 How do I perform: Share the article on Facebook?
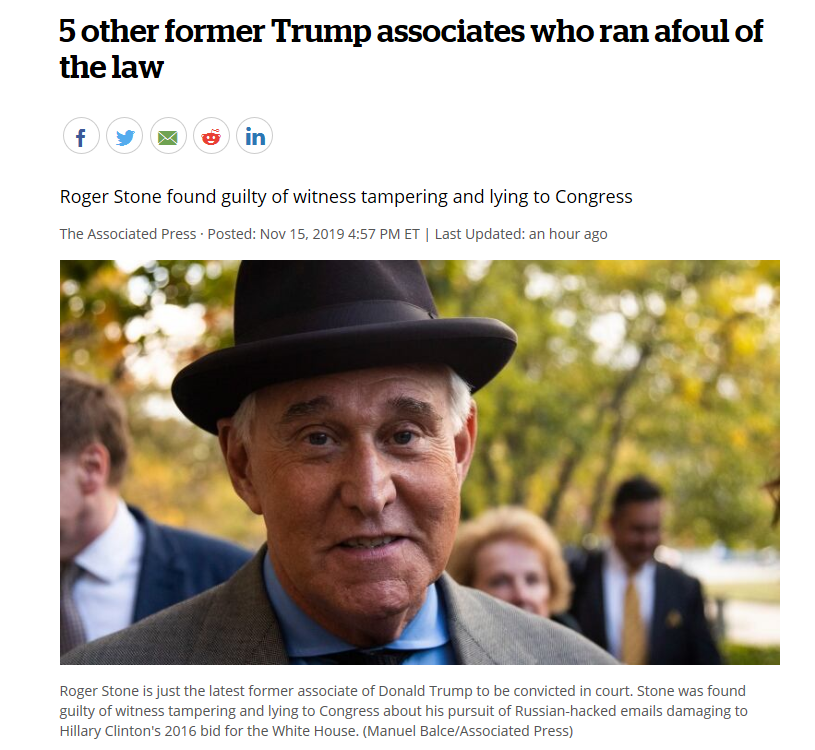point(81,136)
